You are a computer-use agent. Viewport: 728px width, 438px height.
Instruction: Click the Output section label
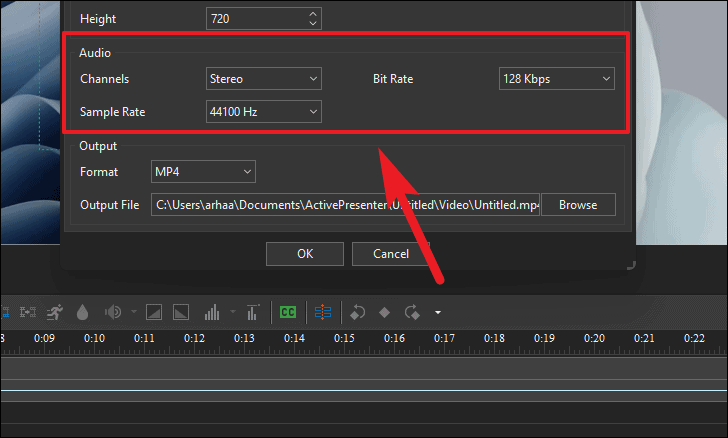[x=98, y=146]
